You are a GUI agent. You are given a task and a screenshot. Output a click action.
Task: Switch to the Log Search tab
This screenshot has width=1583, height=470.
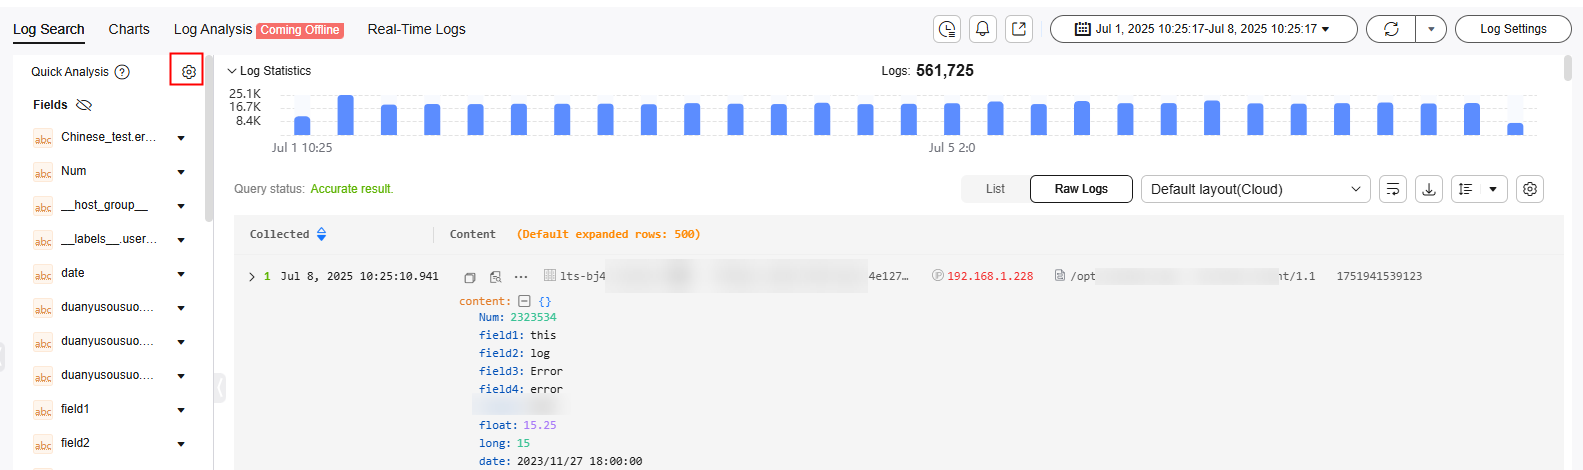(48, 29)
